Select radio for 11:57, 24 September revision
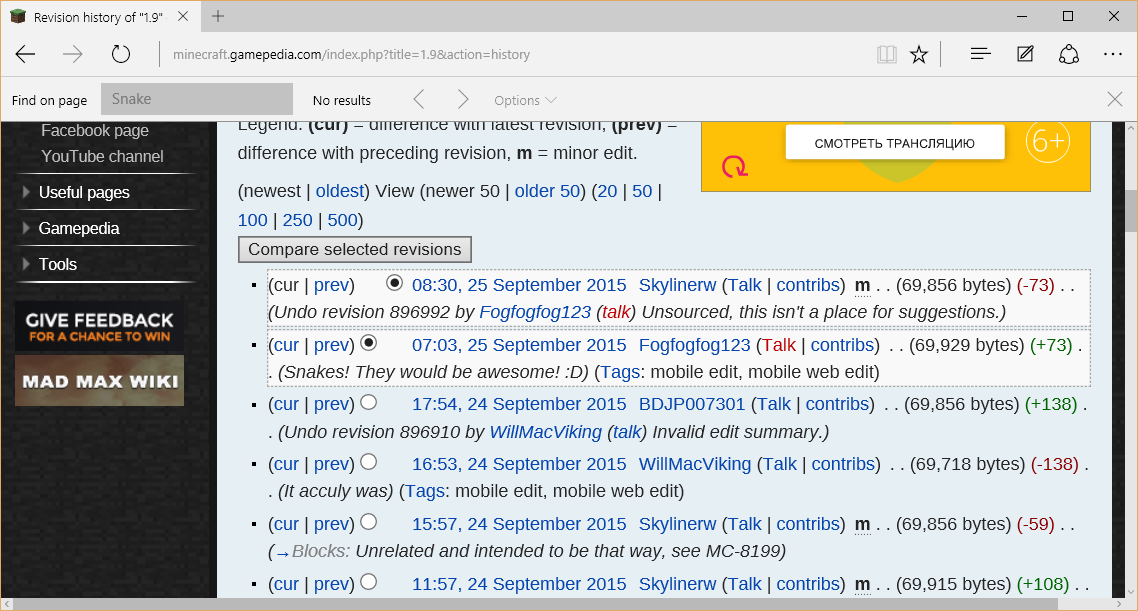Viewport: 1138px width, 611px height. click(x=369, y=581)
